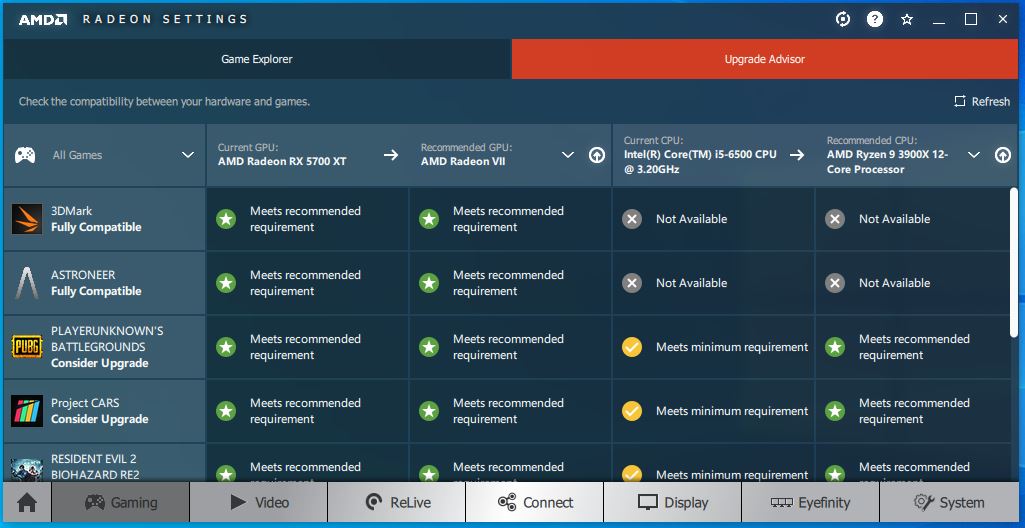Click the yellow checkmark in PUBG current CPU cell

click(x=631, y=347)
